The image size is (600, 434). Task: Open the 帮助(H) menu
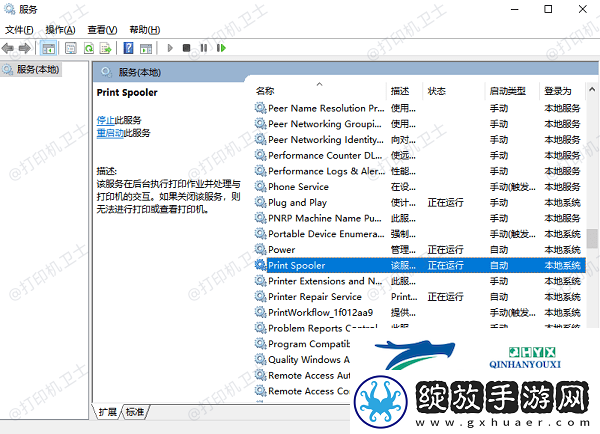145,30
